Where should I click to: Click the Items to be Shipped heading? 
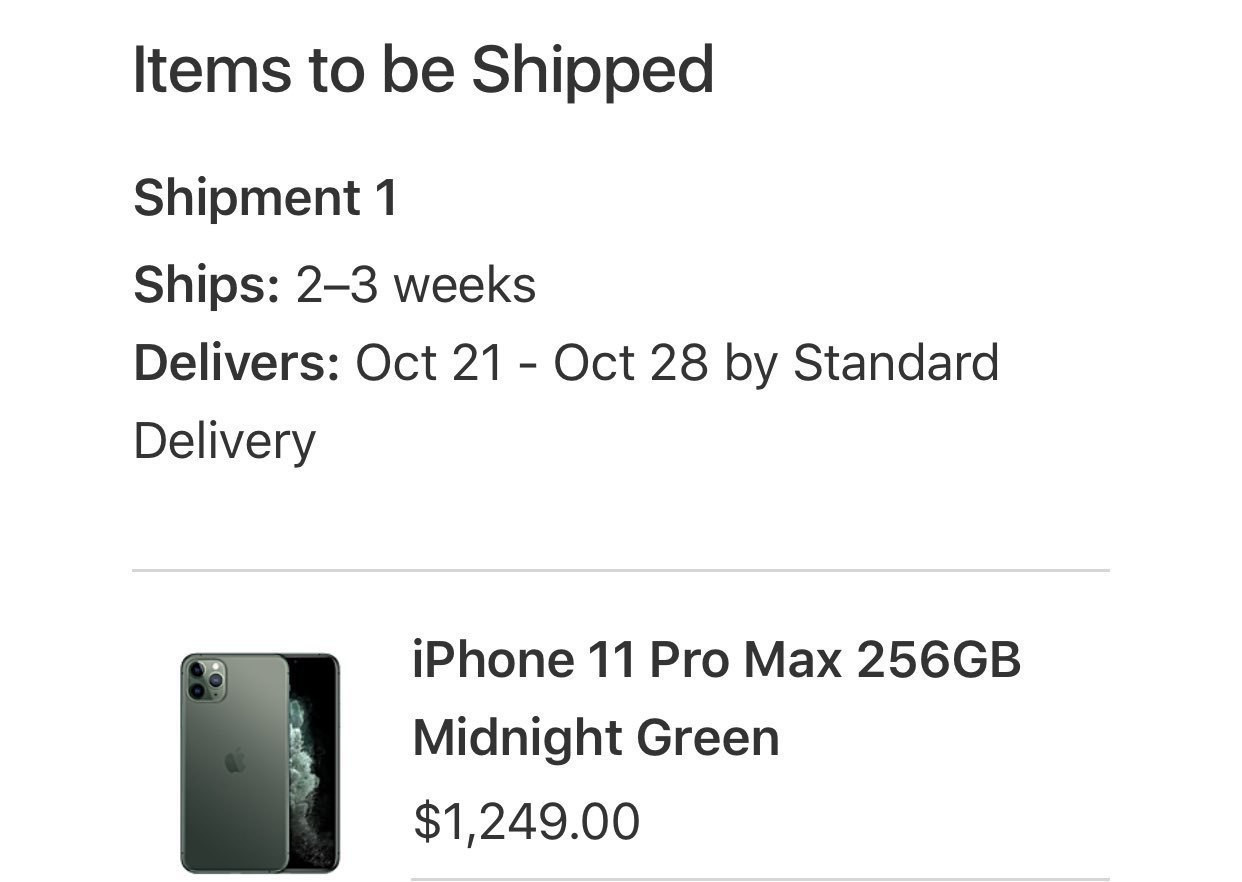point(423,70)
